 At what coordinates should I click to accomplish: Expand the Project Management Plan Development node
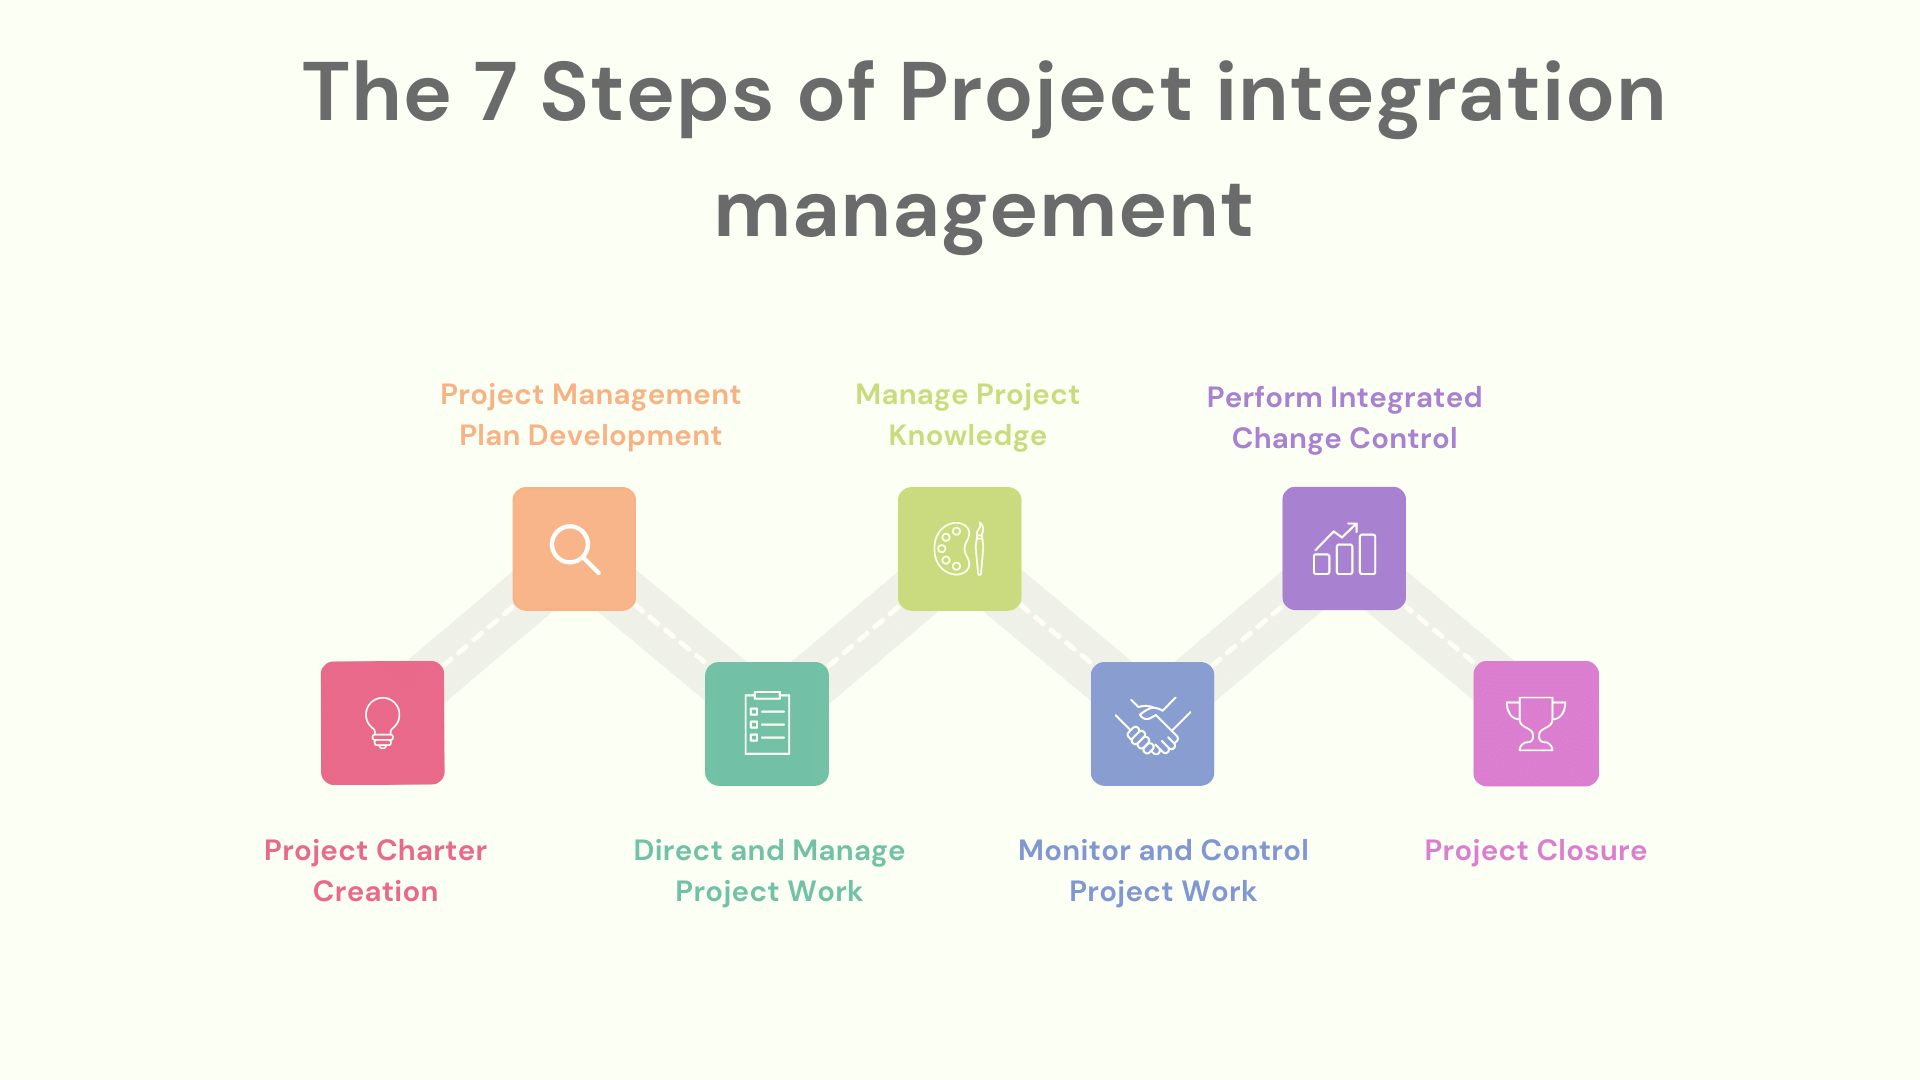point(575,549)
